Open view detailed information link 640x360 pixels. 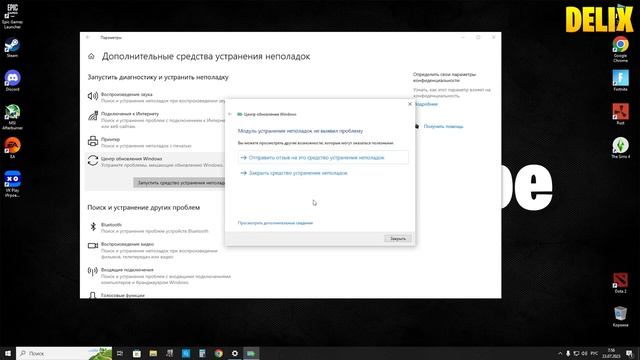(275, 223)
